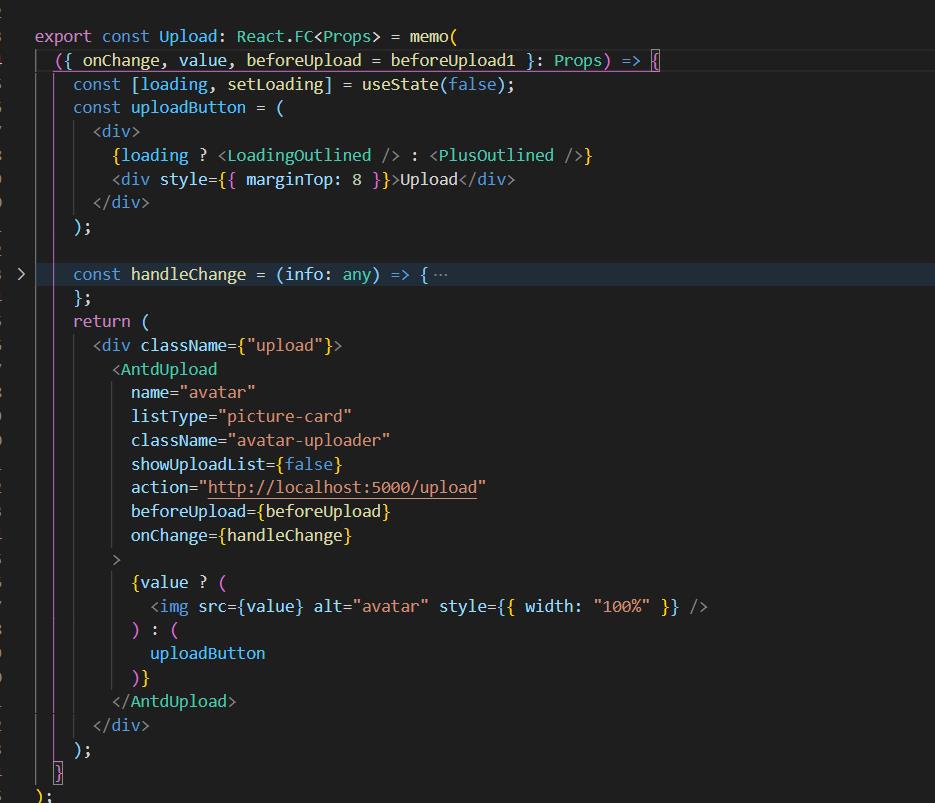Image resolution: width=935 pixels, height=803 pixels.
Task: Click the 'Props' type after the destructured parameters
Action: [x=578, y=60]
